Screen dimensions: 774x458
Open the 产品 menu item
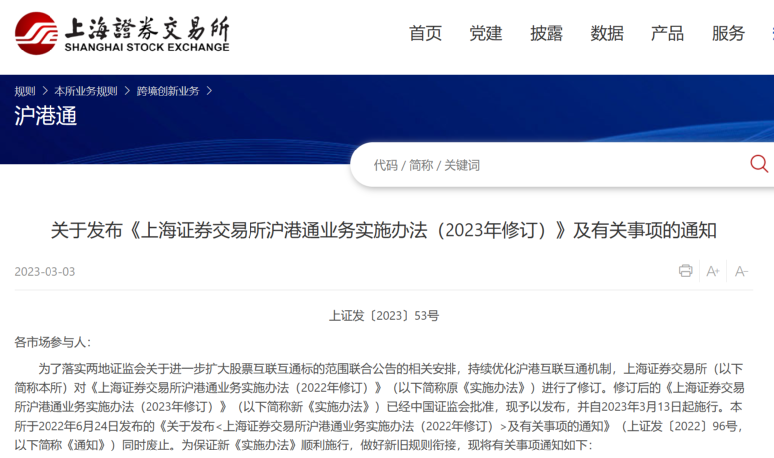(667, 34)
